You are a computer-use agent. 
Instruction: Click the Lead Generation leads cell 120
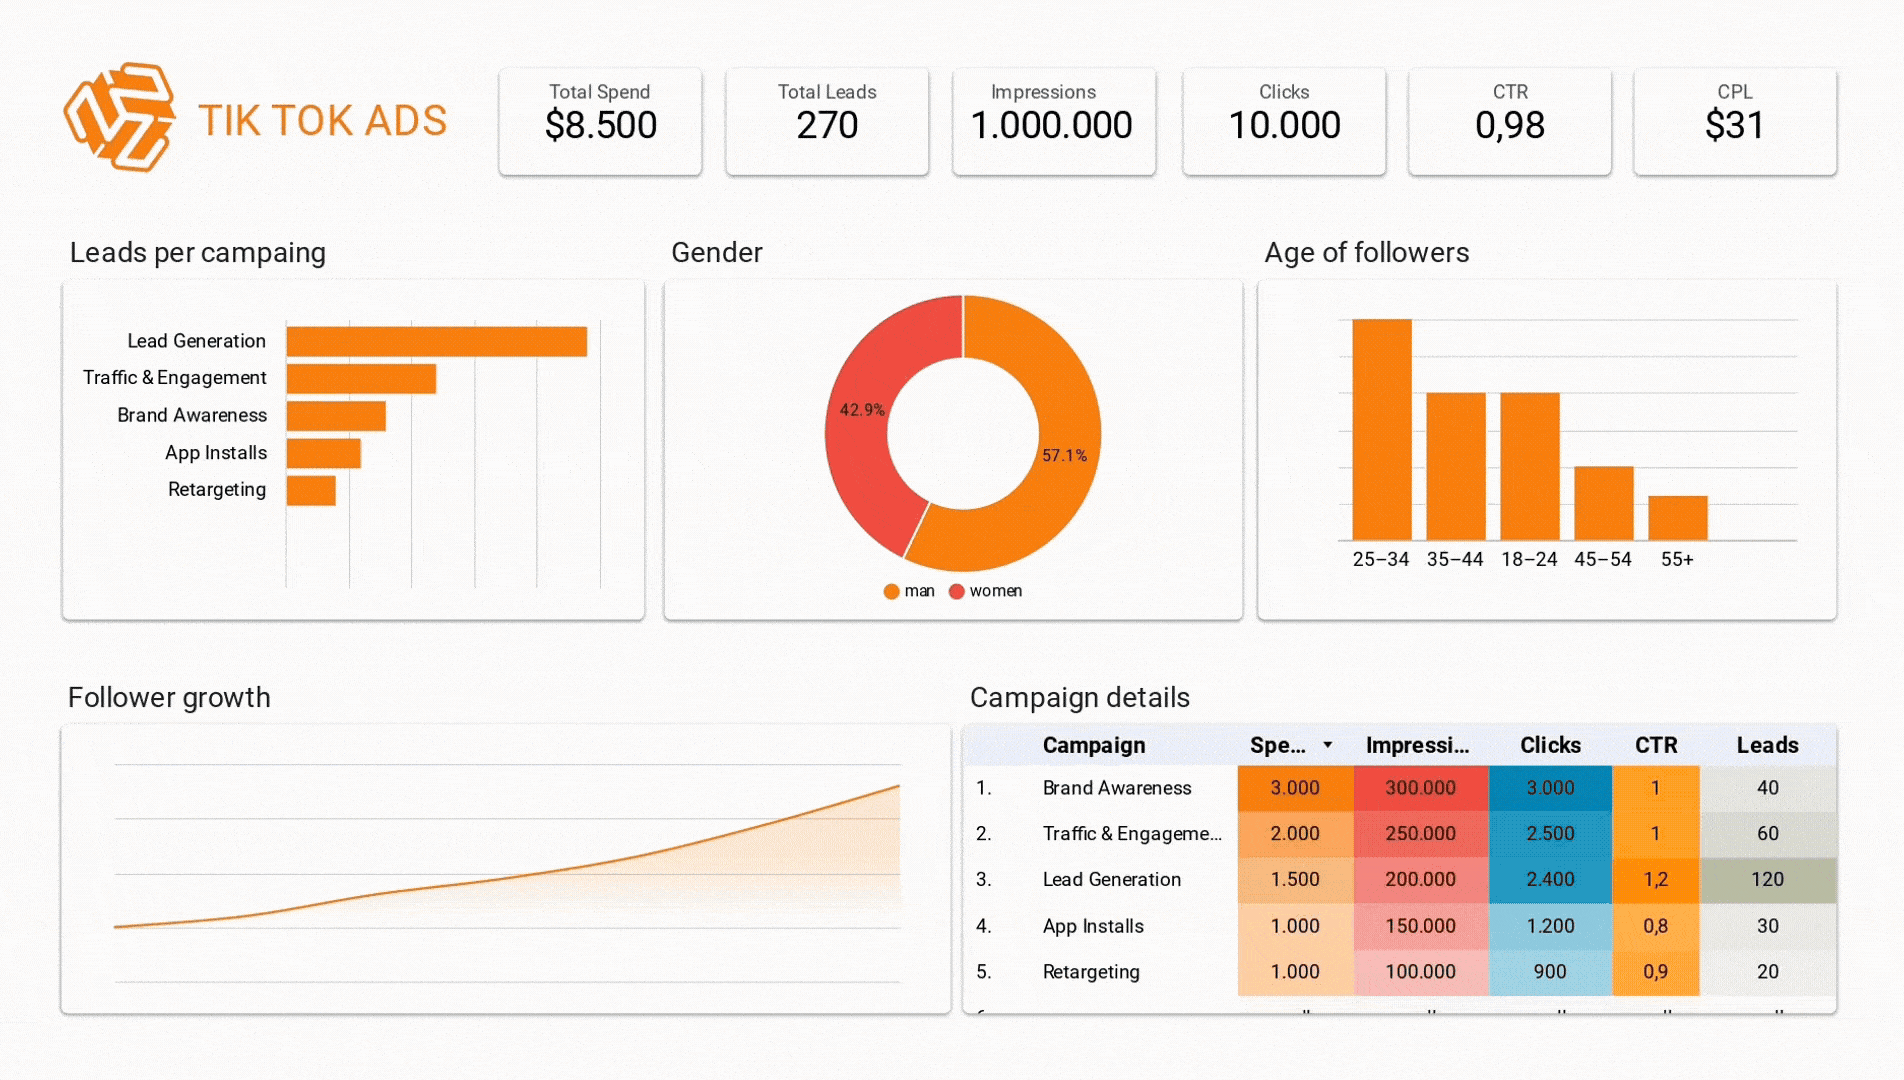(x=1767, y=879)
